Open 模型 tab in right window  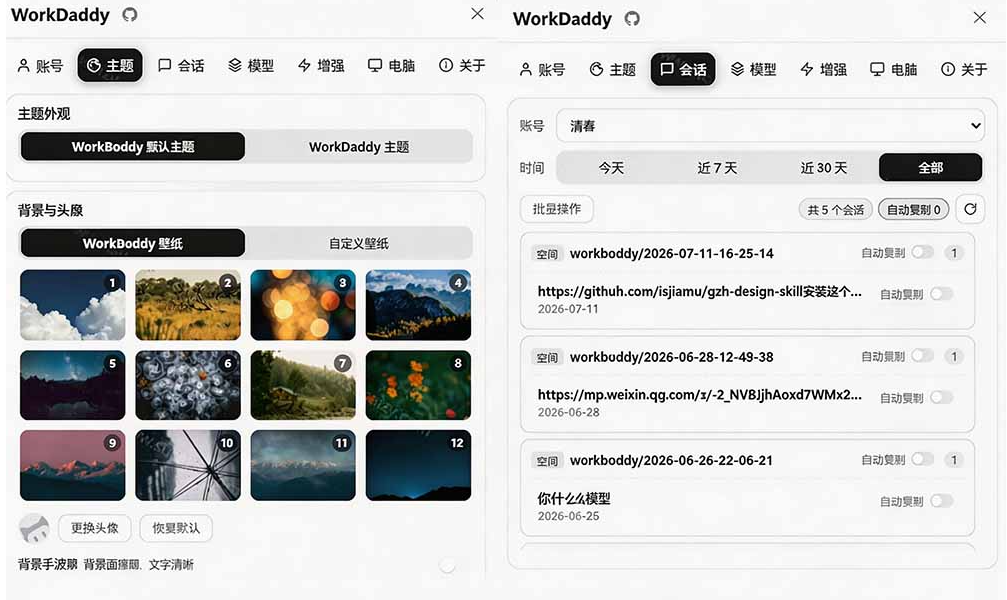[753, 69]
